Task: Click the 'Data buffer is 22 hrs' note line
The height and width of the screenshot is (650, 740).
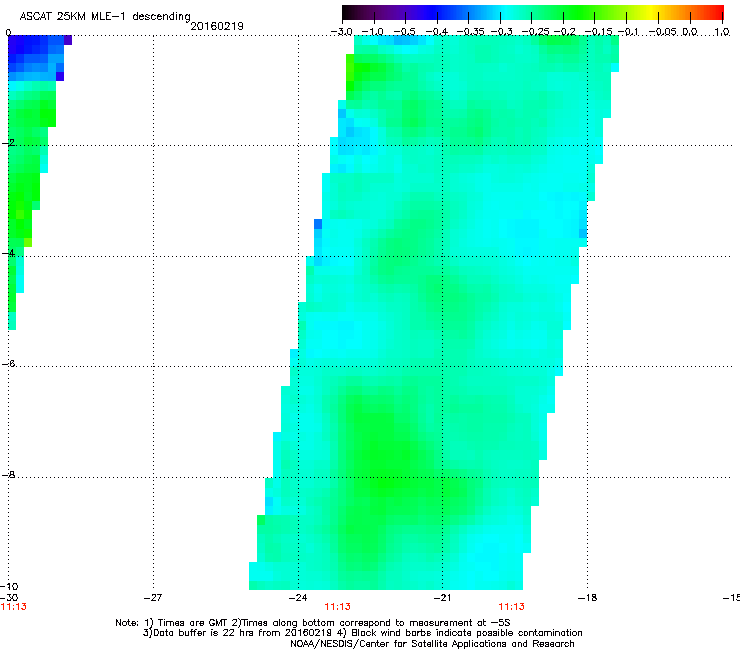Action: coord(362,633)
